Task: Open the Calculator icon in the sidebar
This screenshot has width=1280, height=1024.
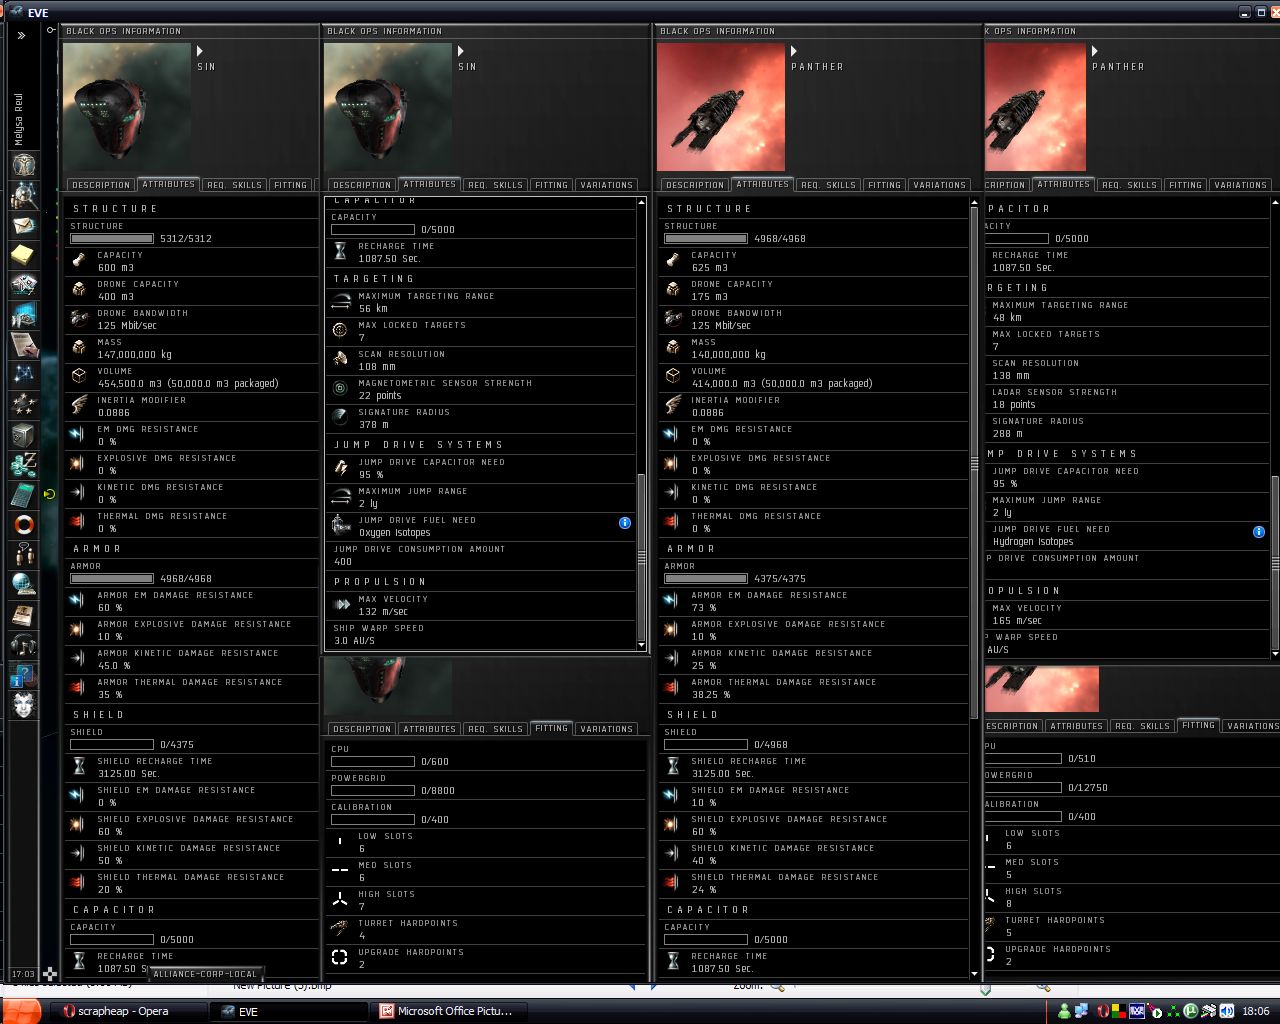Action: [x=24, y=494]
